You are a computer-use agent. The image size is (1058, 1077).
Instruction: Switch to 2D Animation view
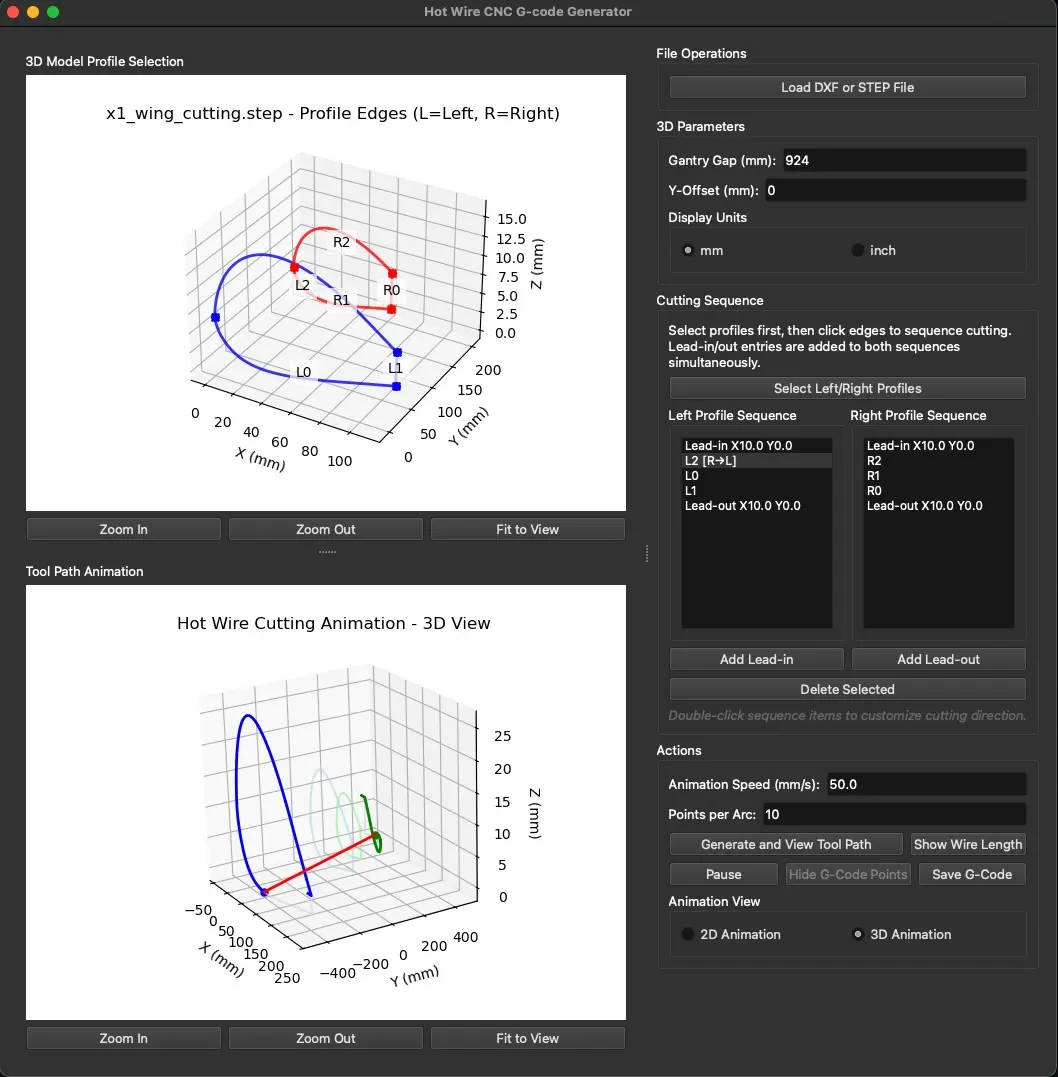[687, 934]
